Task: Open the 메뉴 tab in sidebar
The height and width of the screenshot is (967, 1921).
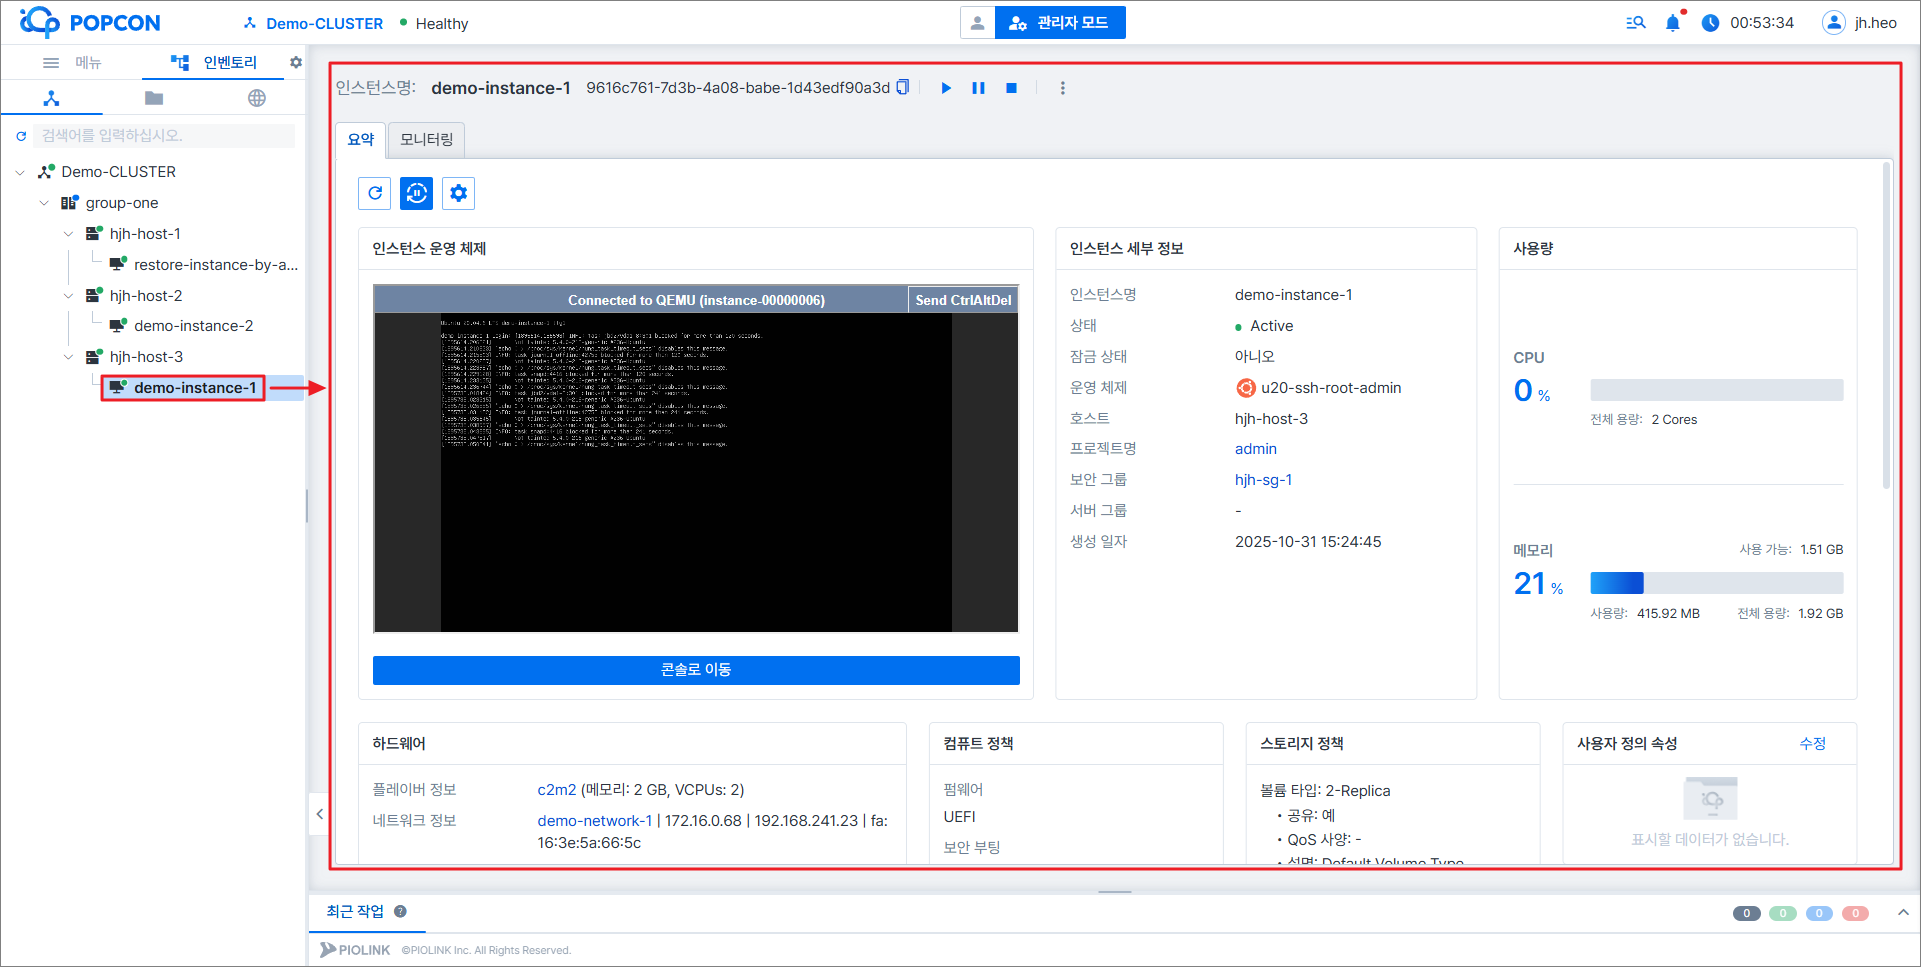Action: (72, 62)
